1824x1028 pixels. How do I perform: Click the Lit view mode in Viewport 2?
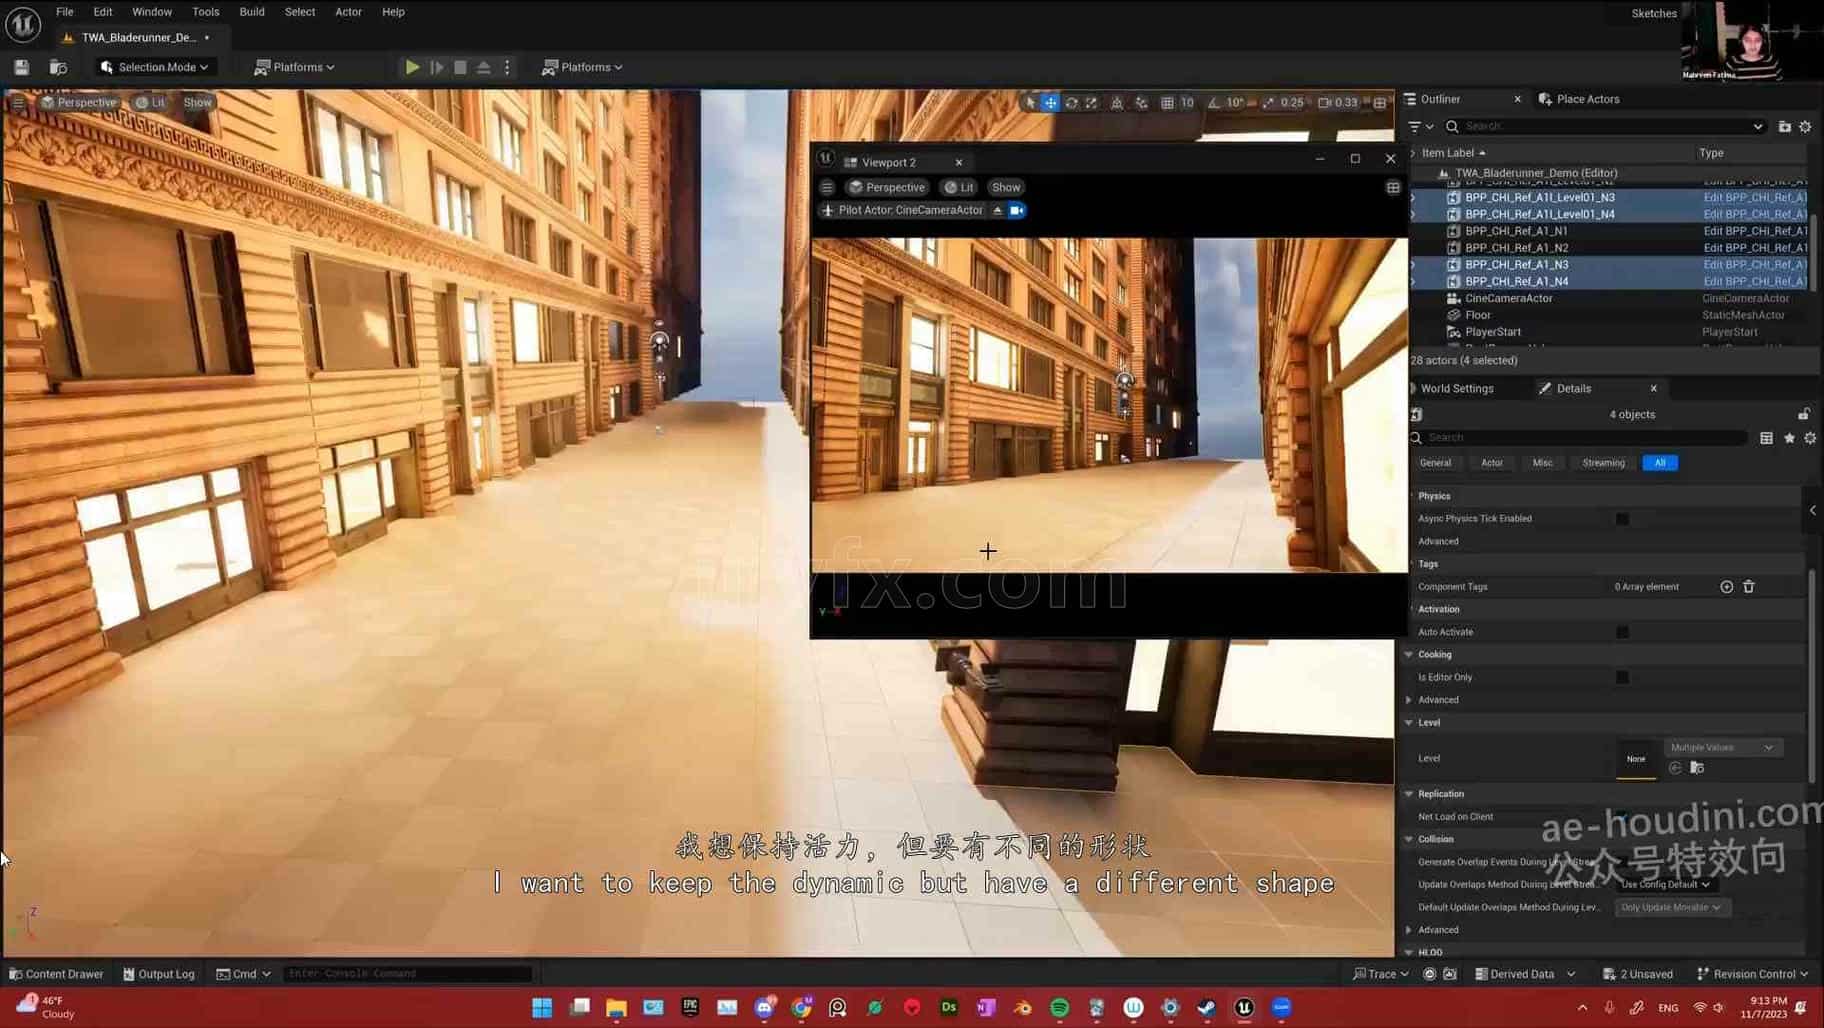click(959, 187)
